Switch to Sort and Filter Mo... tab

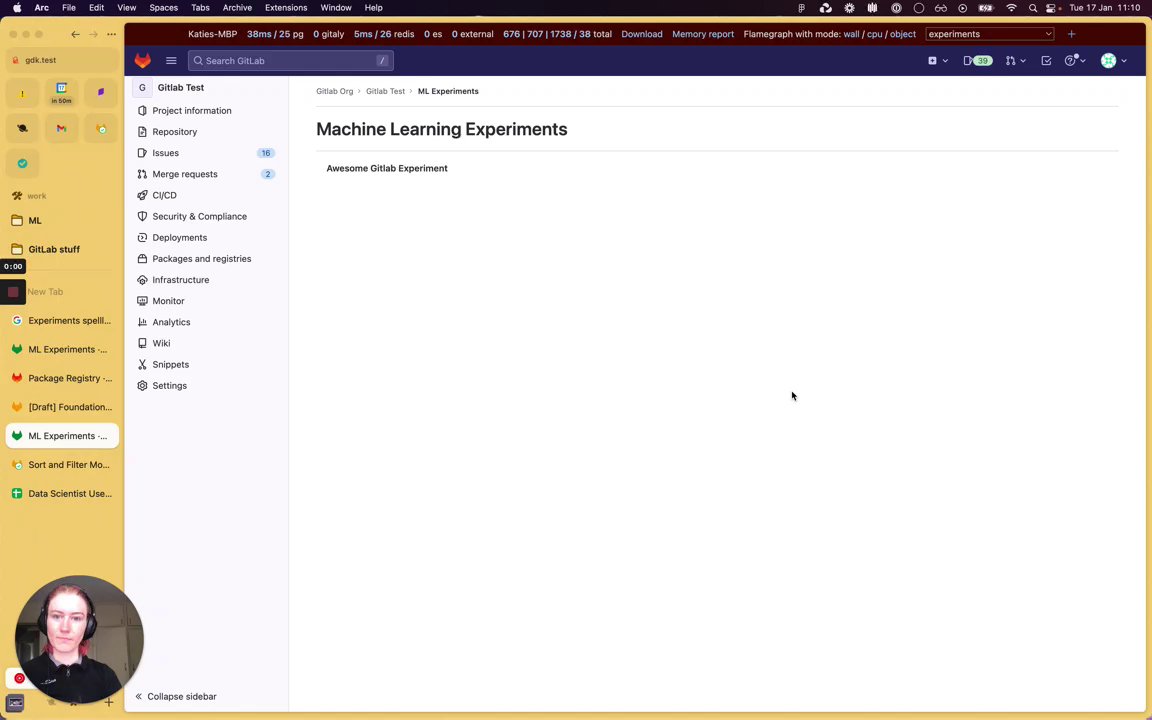point(62,465)
